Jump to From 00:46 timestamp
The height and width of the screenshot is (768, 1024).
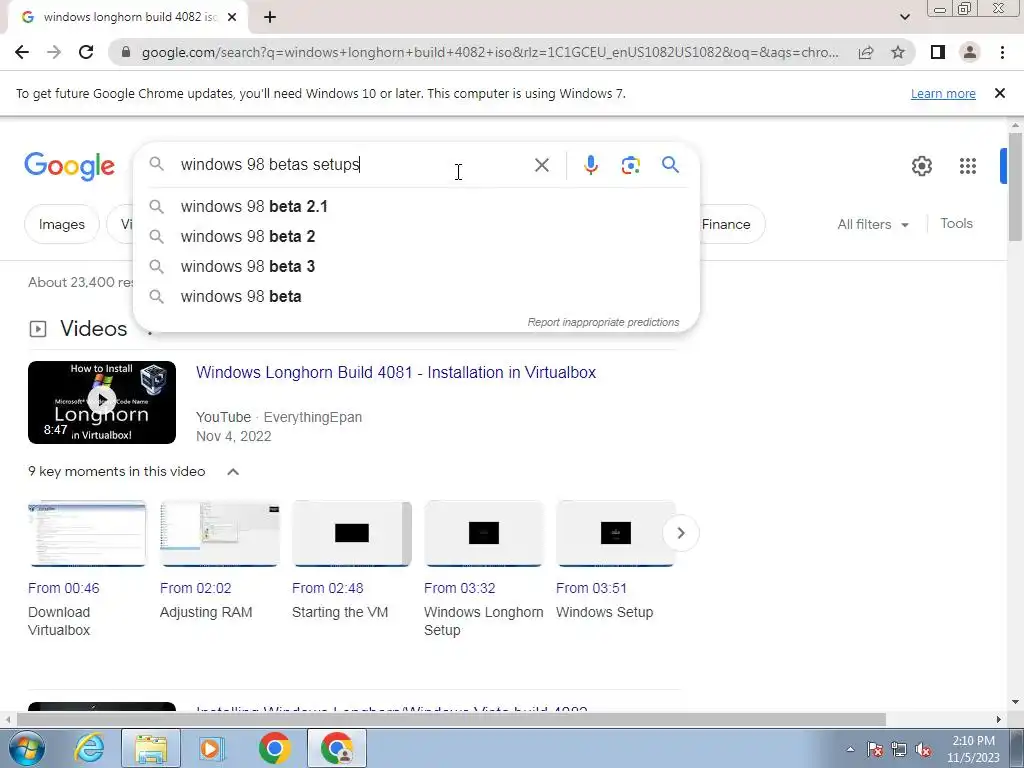pos(63,588)
